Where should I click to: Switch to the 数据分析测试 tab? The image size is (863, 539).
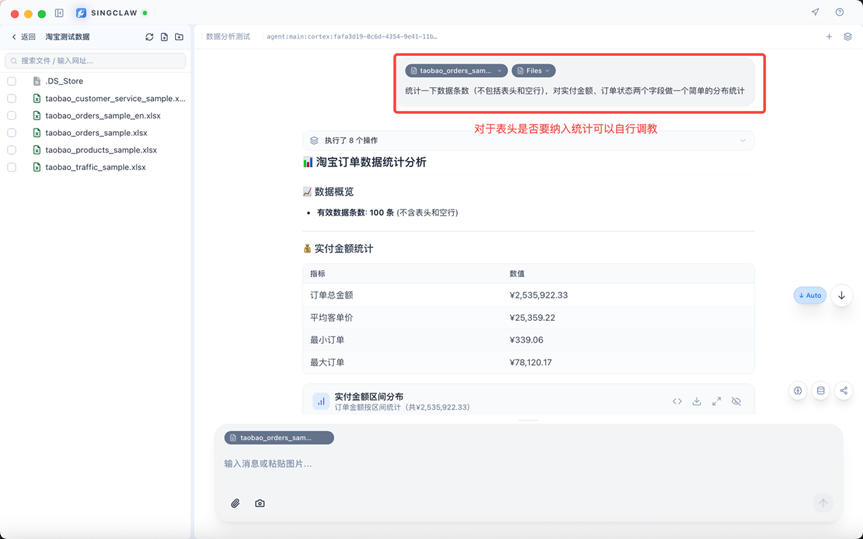pyautogui.click(x=228, y=37)
